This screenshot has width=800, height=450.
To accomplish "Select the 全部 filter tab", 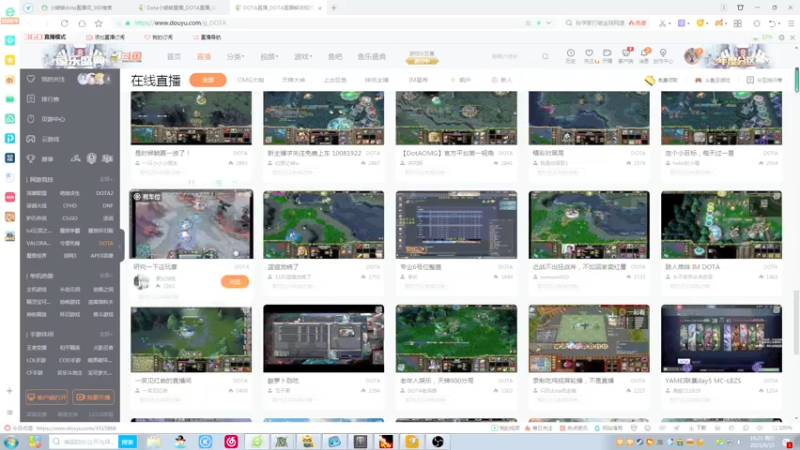I will tap(208, 80).
